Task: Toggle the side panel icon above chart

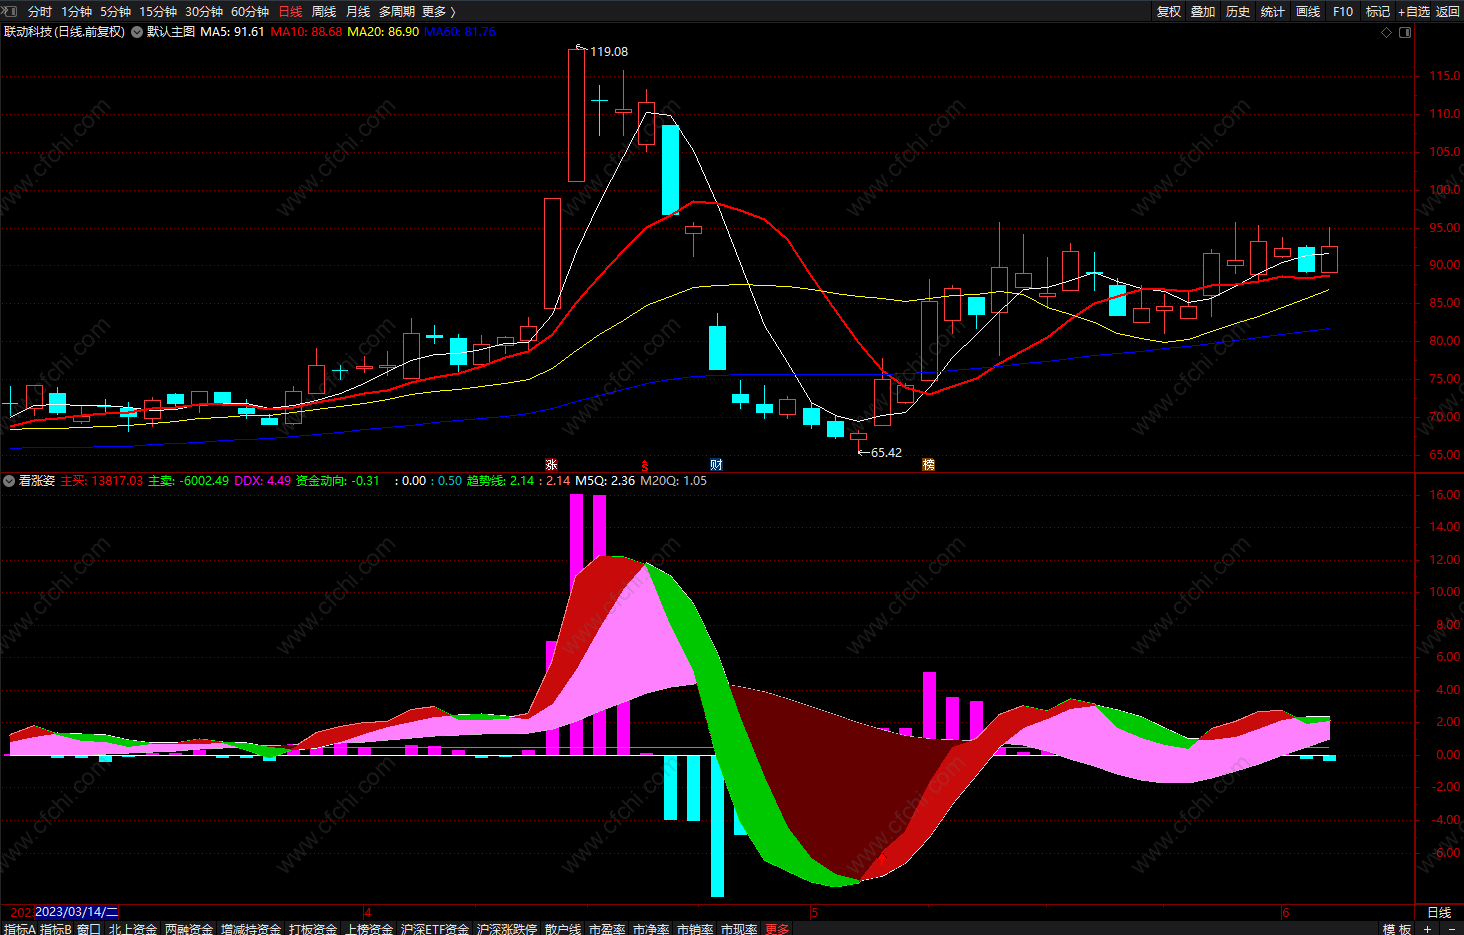Action: 1405,33
